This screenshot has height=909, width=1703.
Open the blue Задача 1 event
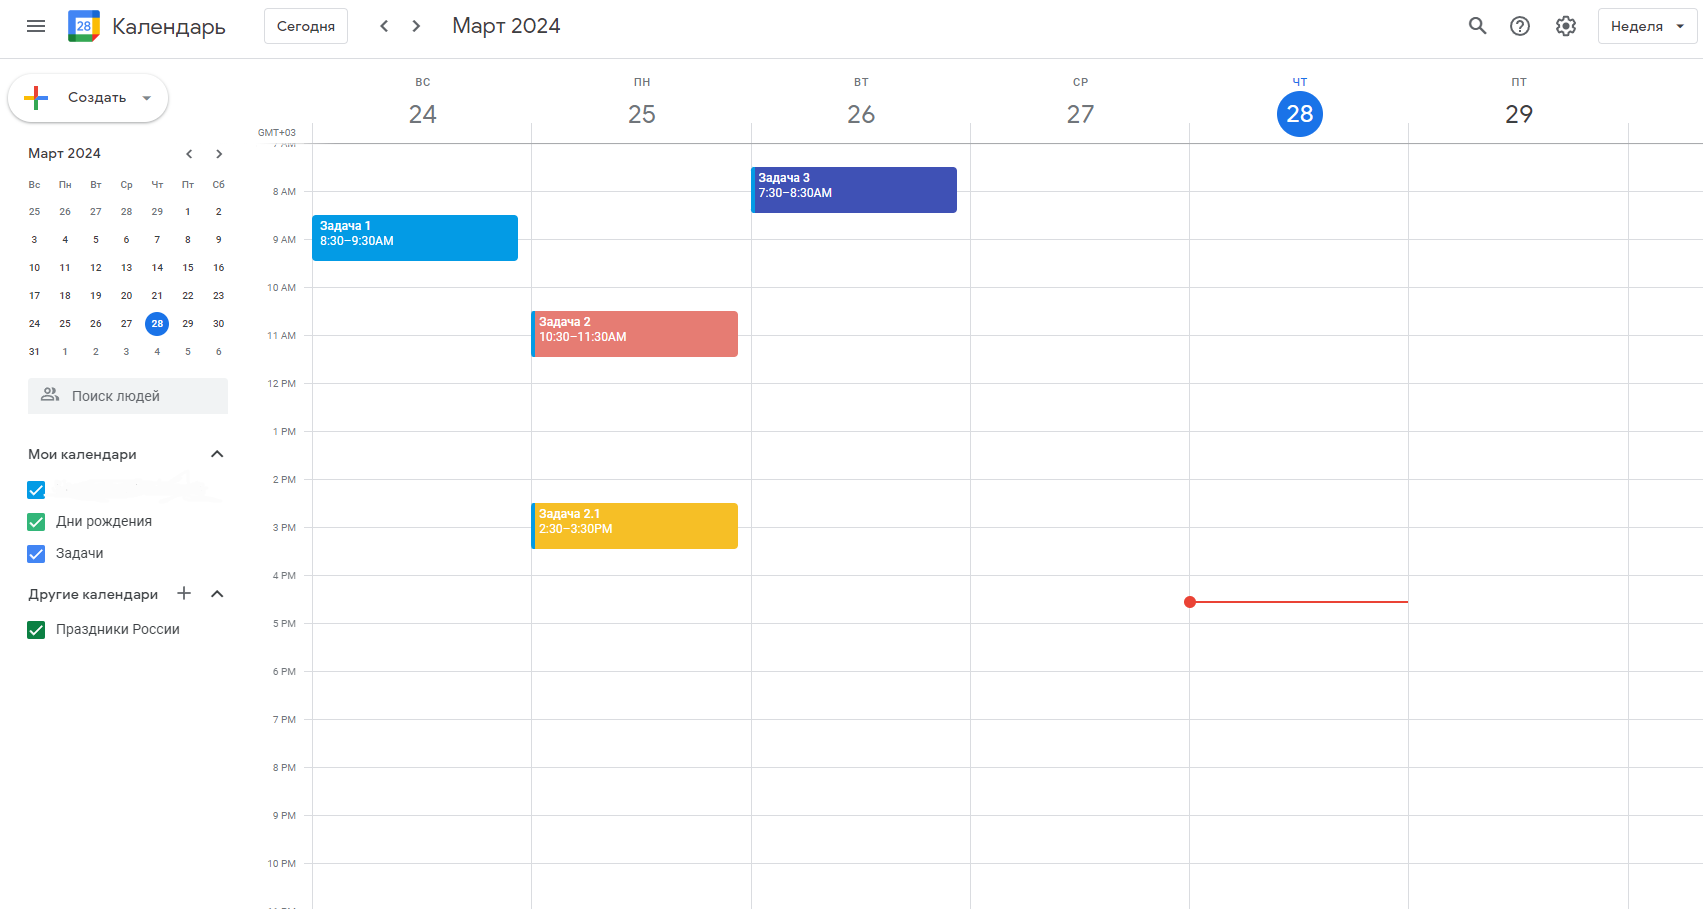point(415,238)
